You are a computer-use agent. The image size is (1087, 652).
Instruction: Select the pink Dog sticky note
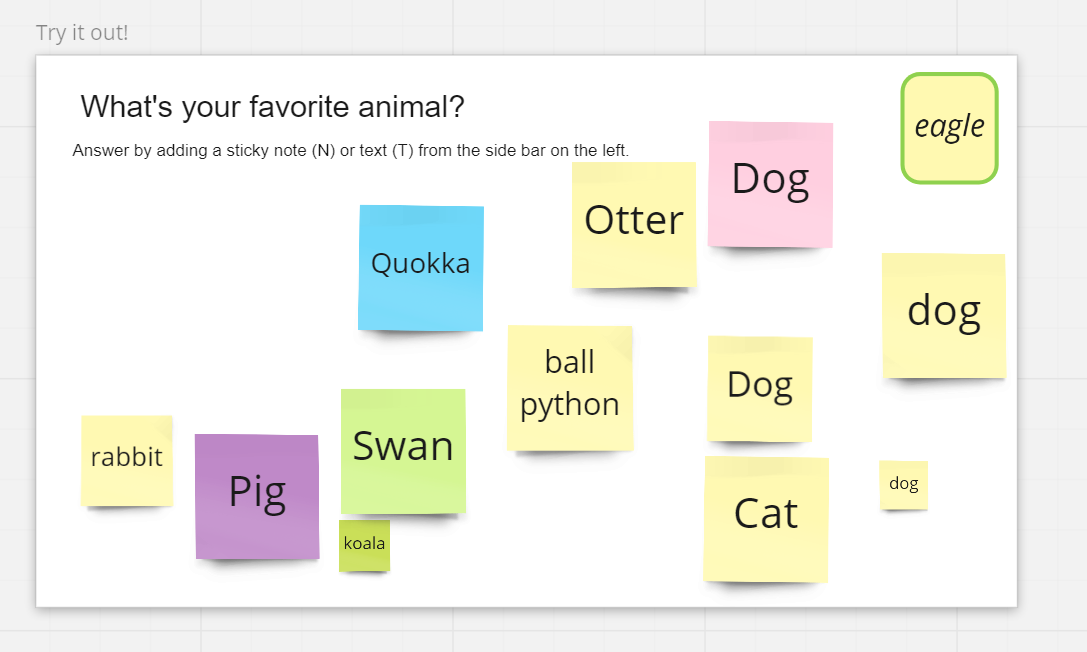[770, 184]
